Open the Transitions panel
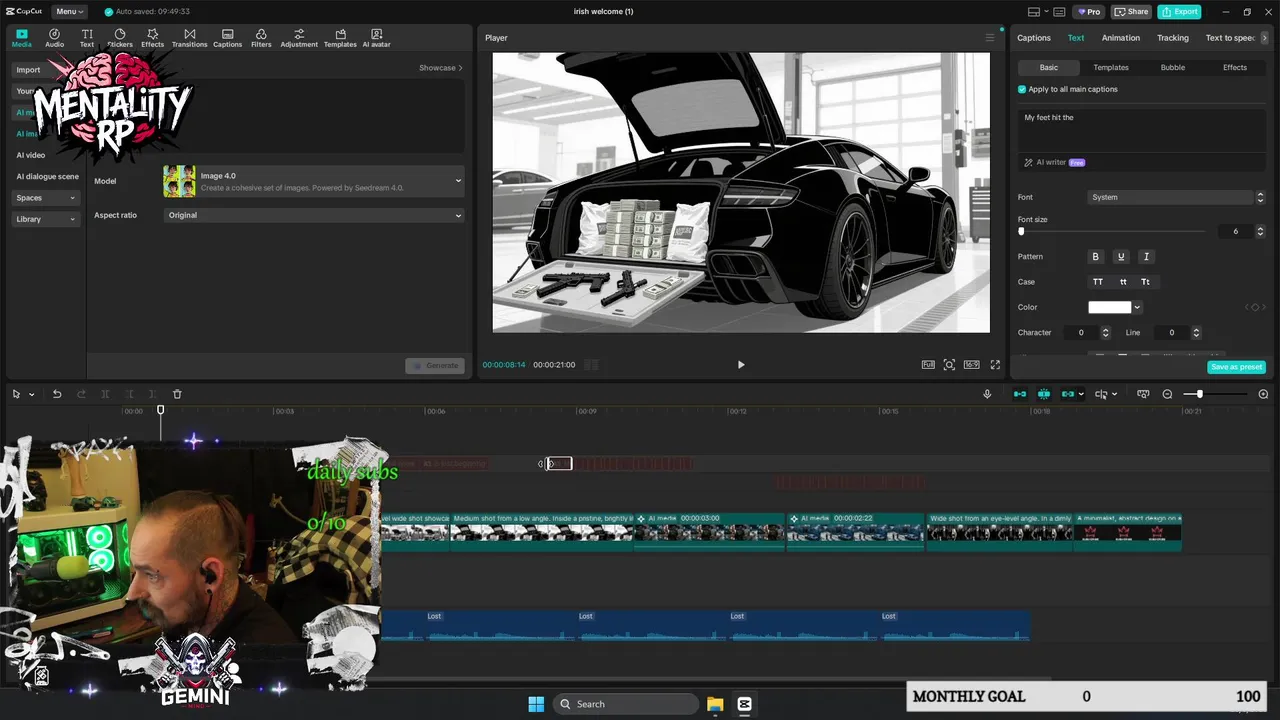This screenshot has height=720, width=1280. pyautogui.click(x=189, y=38)
